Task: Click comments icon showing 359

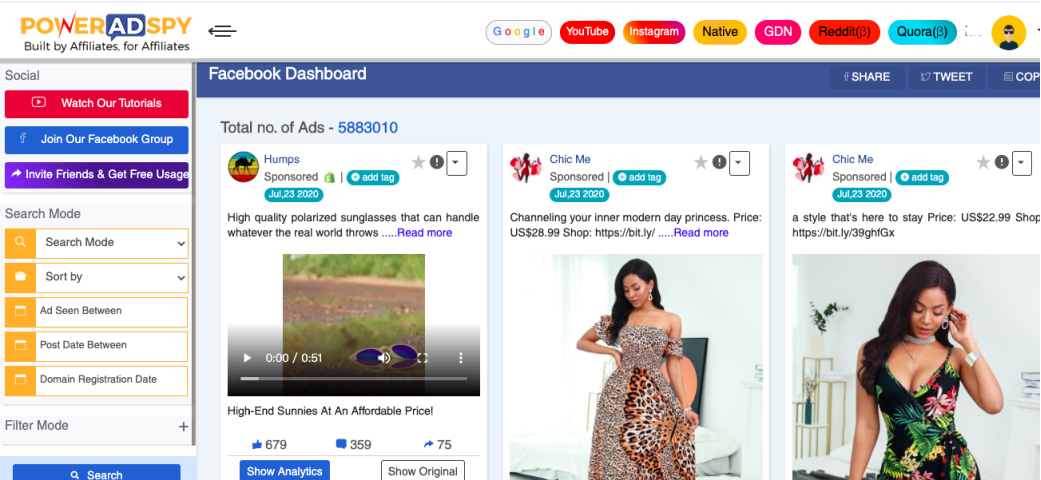Action: (x=341, y=444)
